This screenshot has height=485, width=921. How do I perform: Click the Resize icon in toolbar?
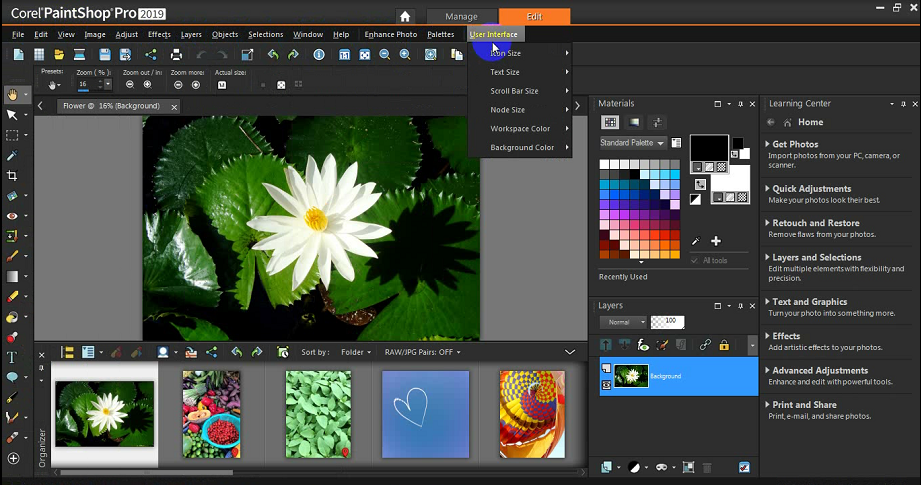[x=247, y=55]
